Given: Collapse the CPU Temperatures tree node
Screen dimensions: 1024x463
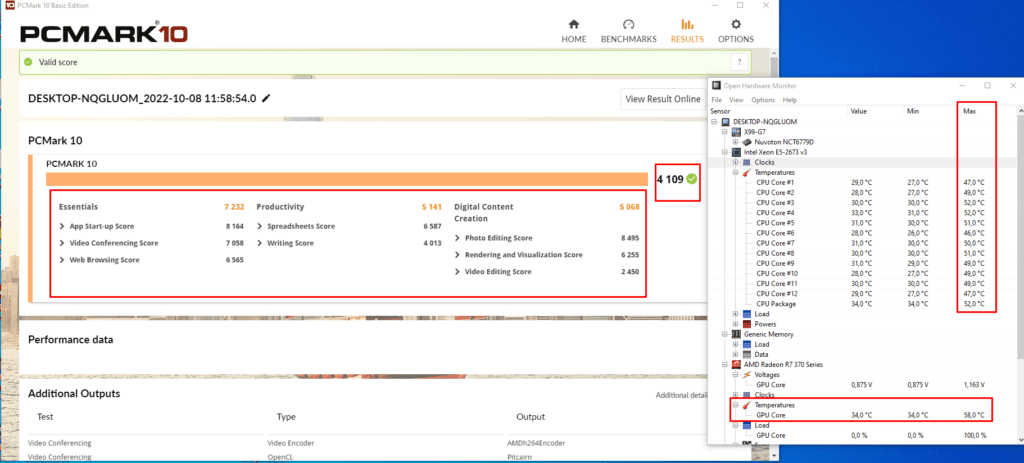Looking at the screenshot, I should click(x=735, y=172).
